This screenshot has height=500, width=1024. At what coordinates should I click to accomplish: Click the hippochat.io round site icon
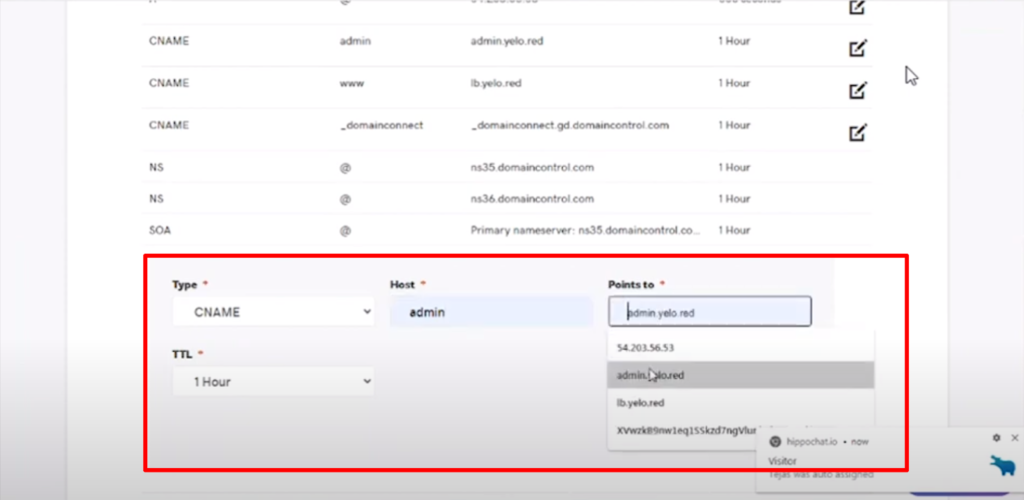point(775,441)
